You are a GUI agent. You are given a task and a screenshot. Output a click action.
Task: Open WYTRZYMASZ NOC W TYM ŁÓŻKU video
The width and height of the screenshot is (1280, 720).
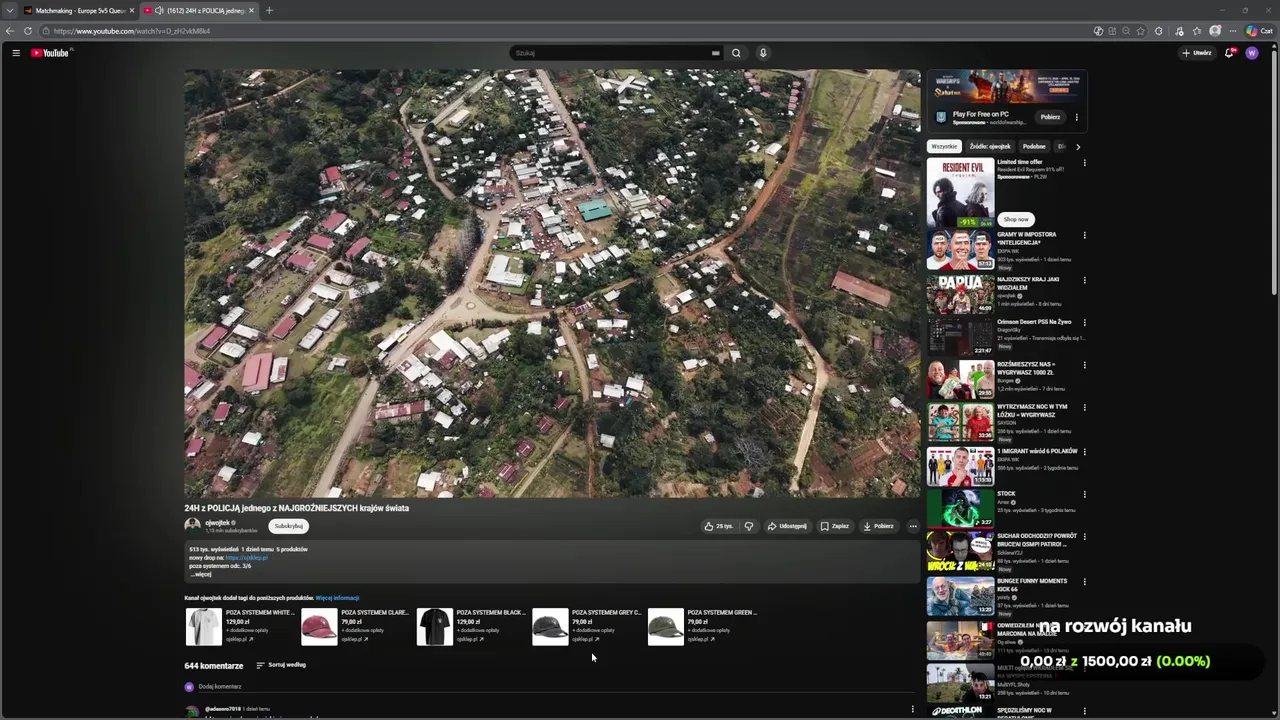coord(1032,411)
